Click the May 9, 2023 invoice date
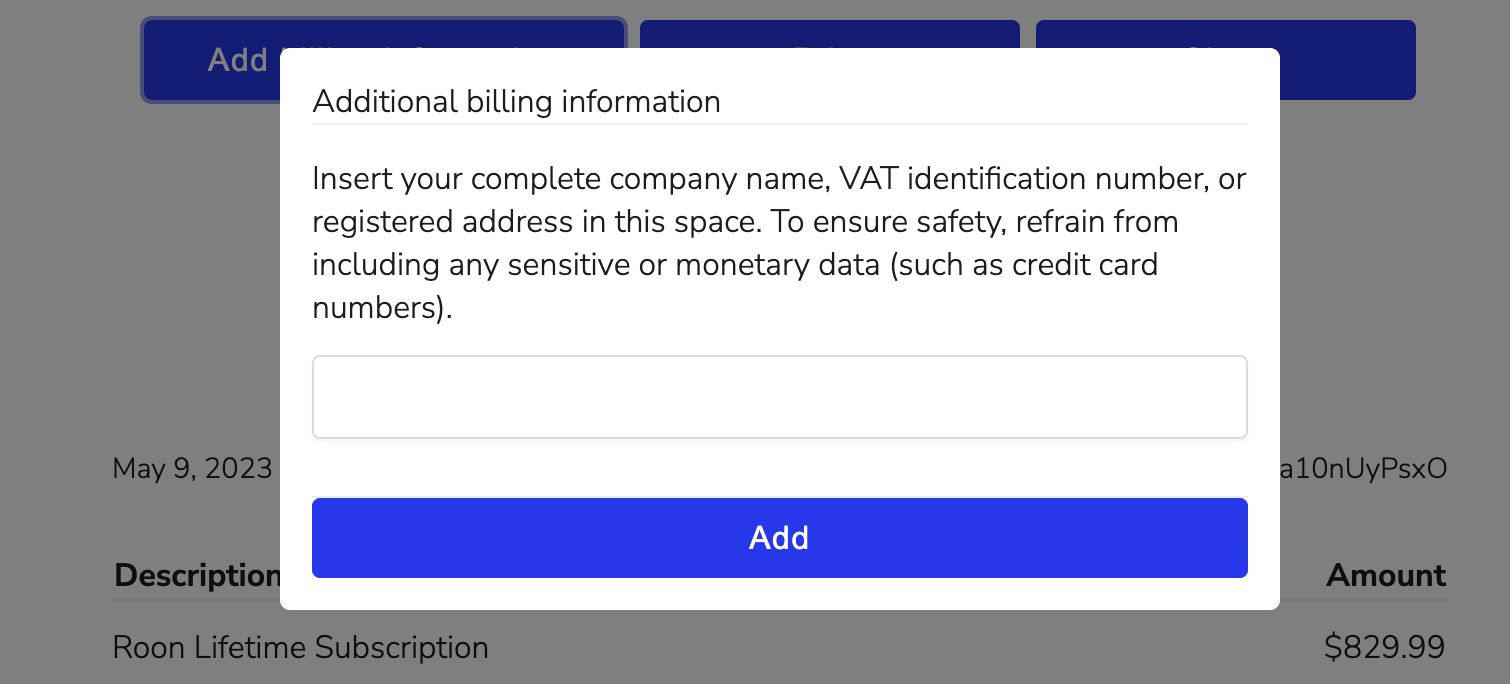Image resolution: width=1510 pixels, height=684 pixels. click(x=192, y=468)
